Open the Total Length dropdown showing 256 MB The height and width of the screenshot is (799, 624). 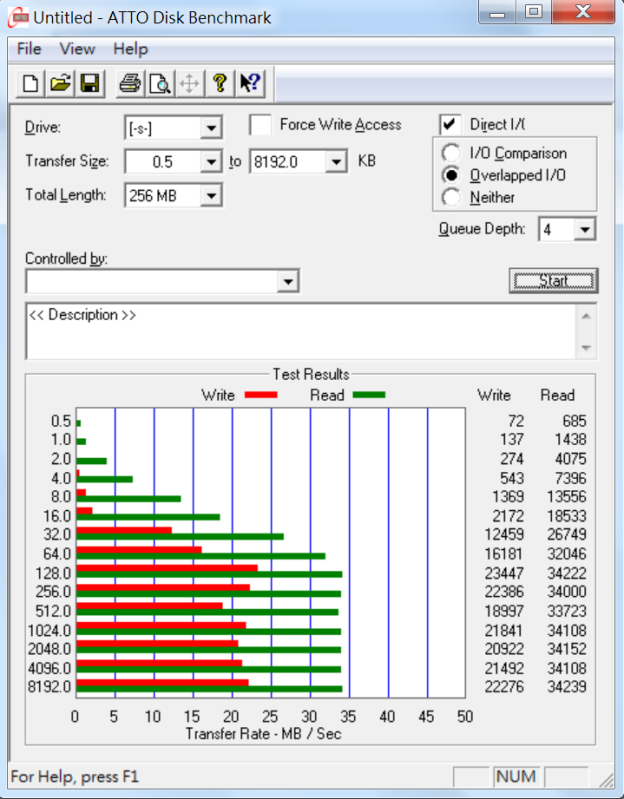click(211, 196)
